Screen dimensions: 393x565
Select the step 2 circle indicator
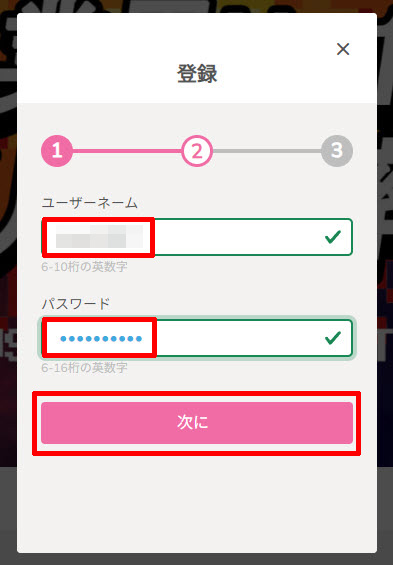point(197,151)
